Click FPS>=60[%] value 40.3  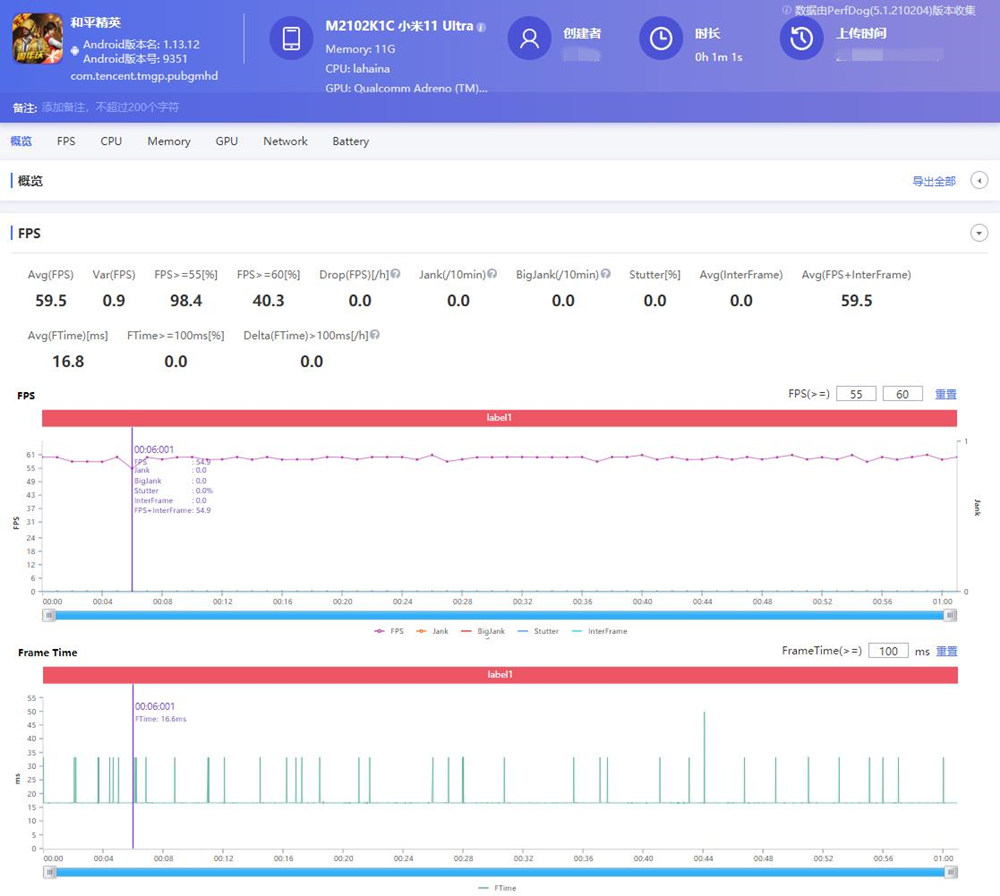pyautogui.click(x=268, y=300)
